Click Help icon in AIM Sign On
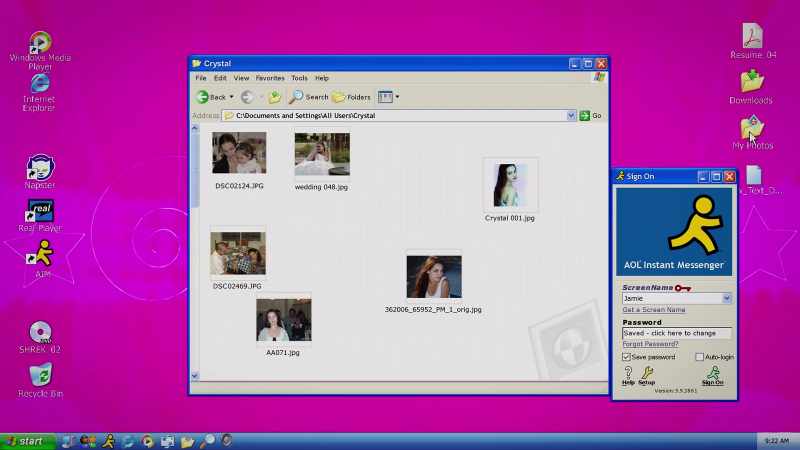This screenshot has width=800, height=450. (628, 375)
